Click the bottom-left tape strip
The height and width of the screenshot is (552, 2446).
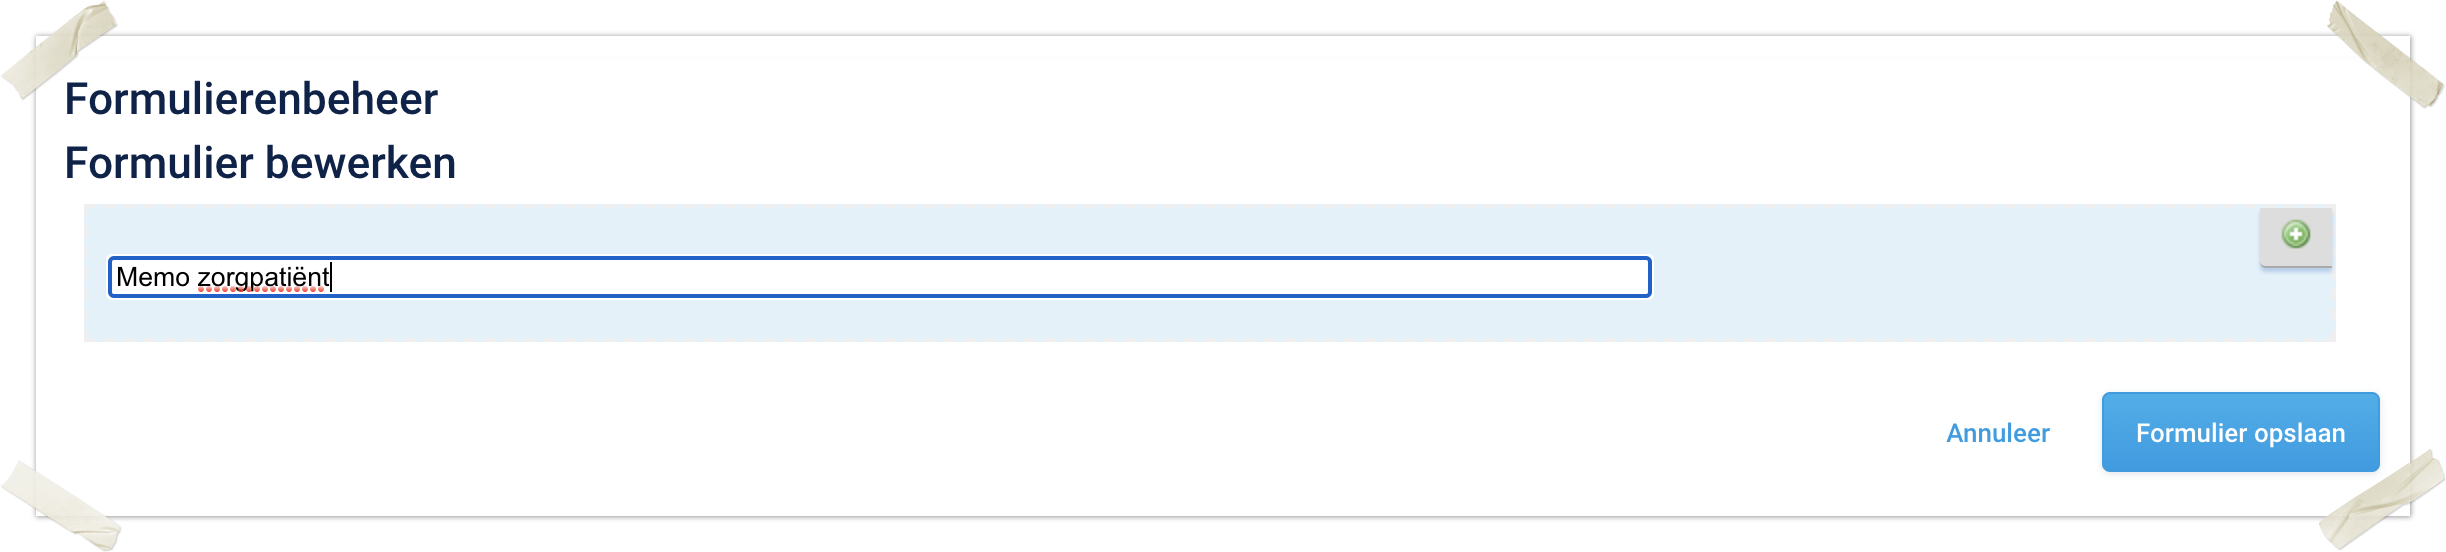point(60,504)
